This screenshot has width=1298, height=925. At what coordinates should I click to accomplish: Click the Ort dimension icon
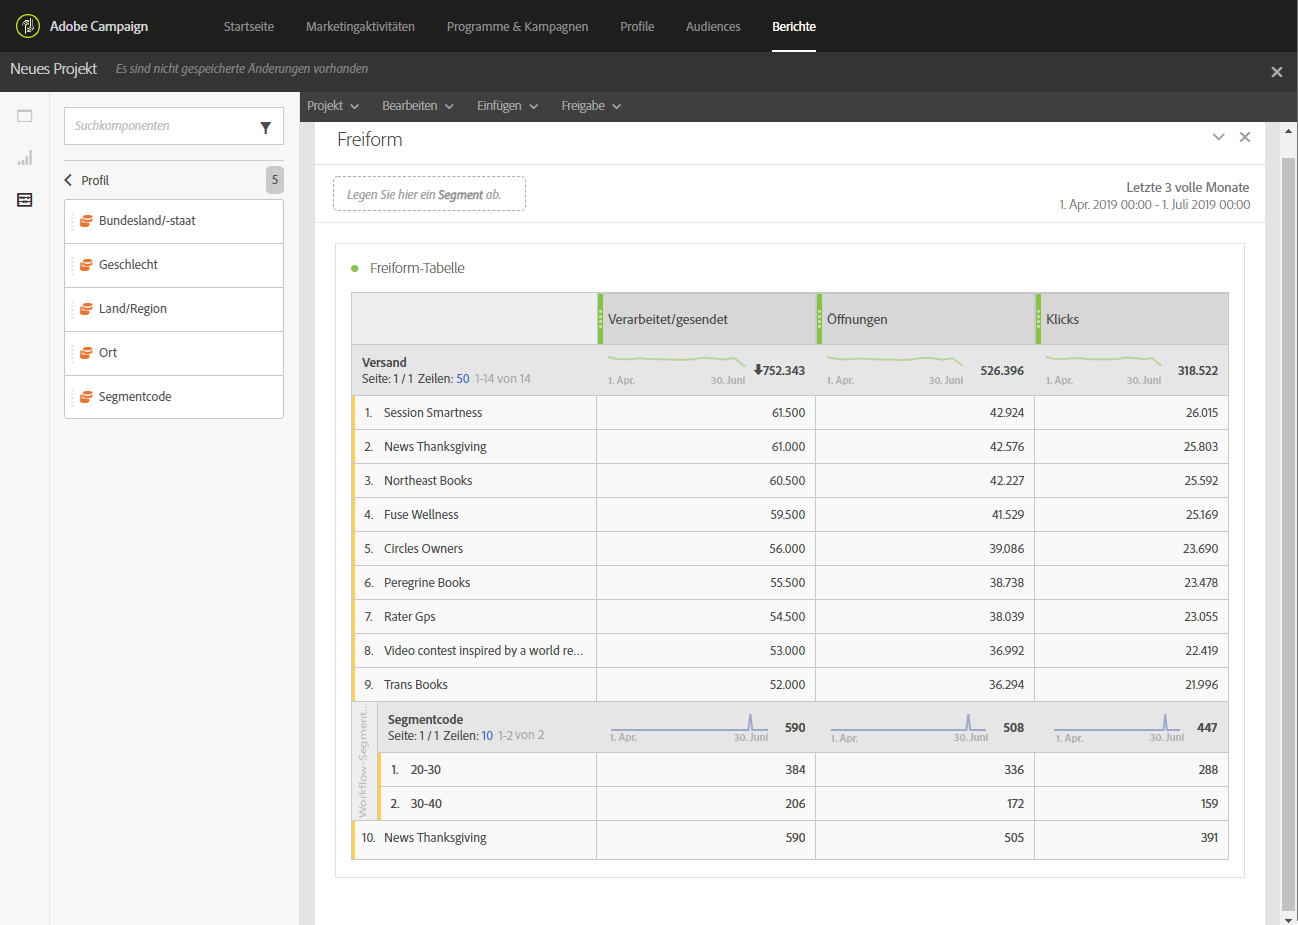point(86,353)
